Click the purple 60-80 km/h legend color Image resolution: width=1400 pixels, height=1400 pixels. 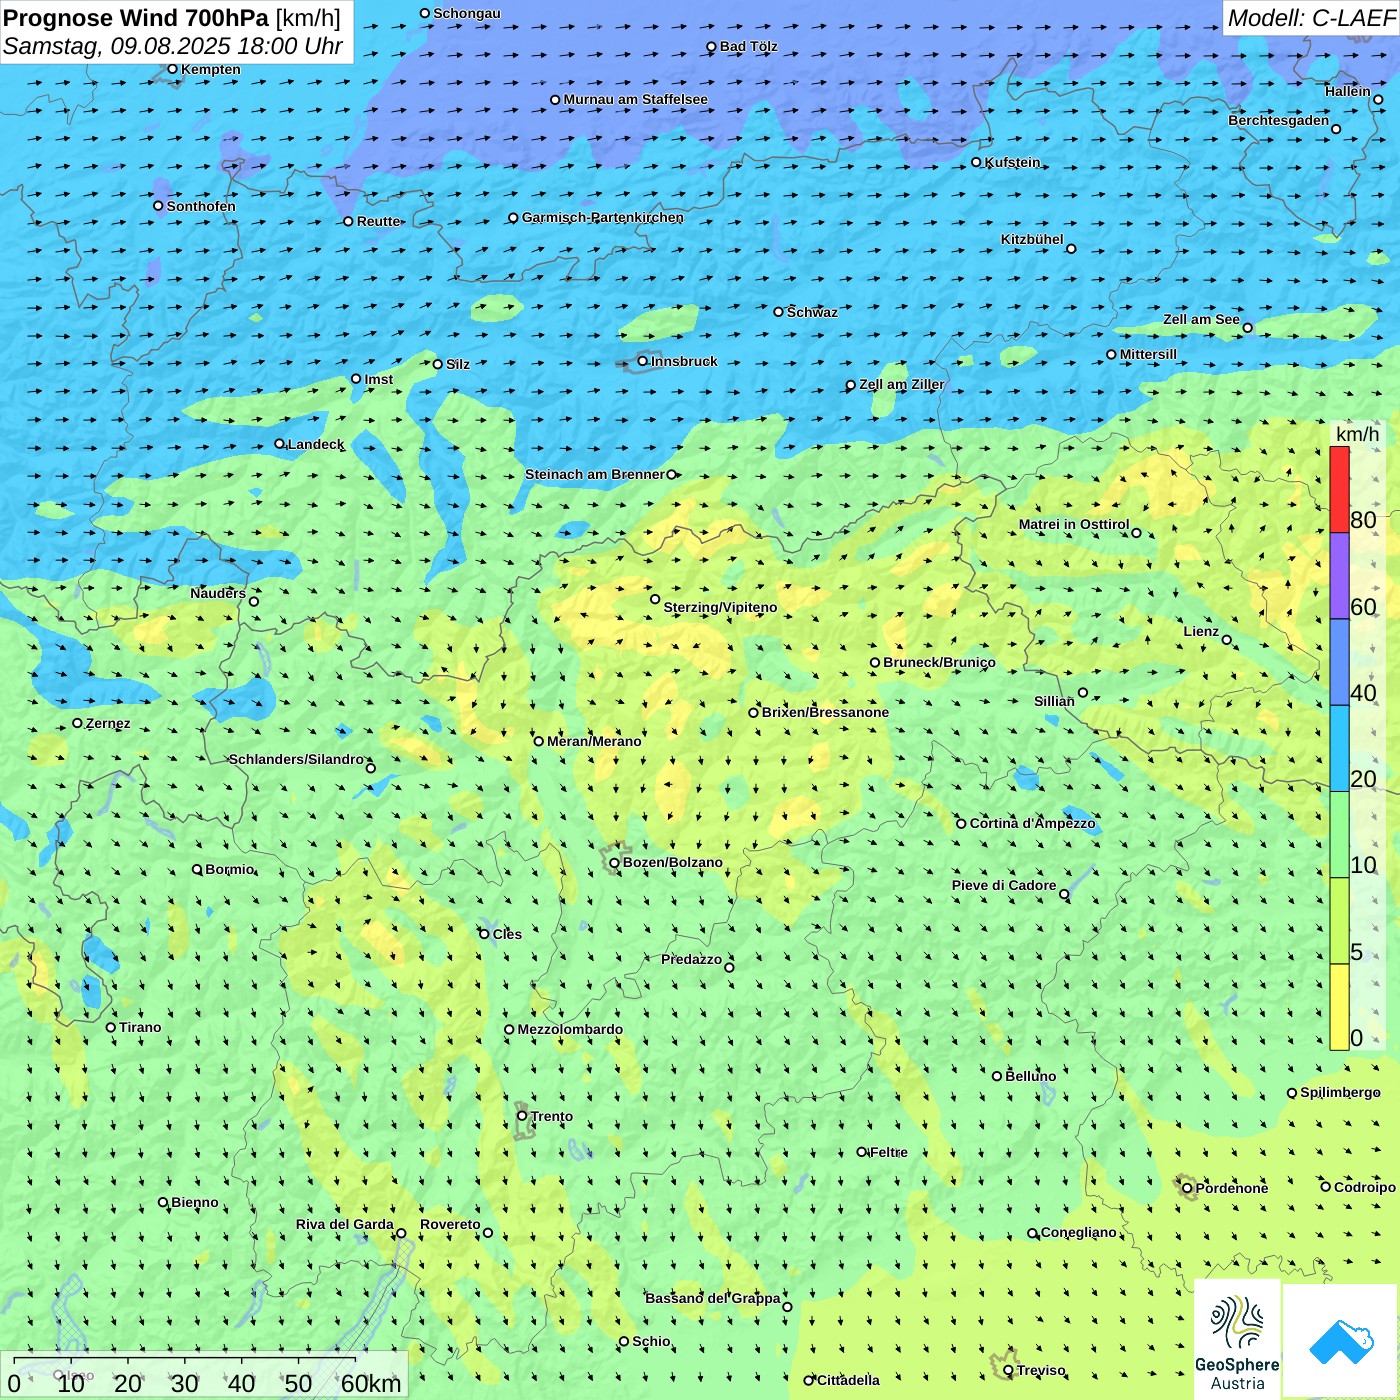[1339, 576]
